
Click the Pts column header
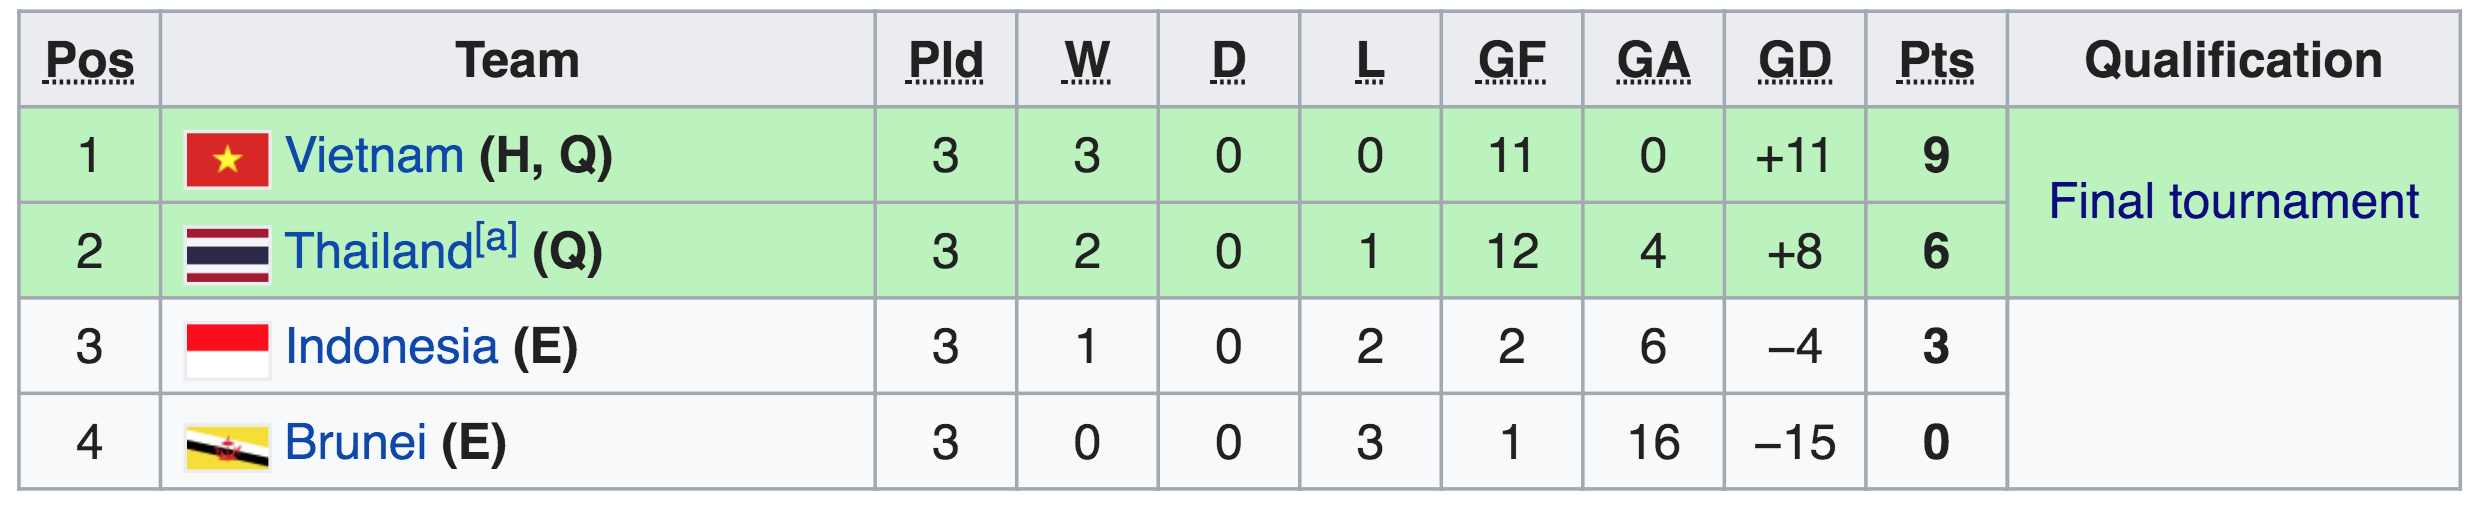[1936, 61]
